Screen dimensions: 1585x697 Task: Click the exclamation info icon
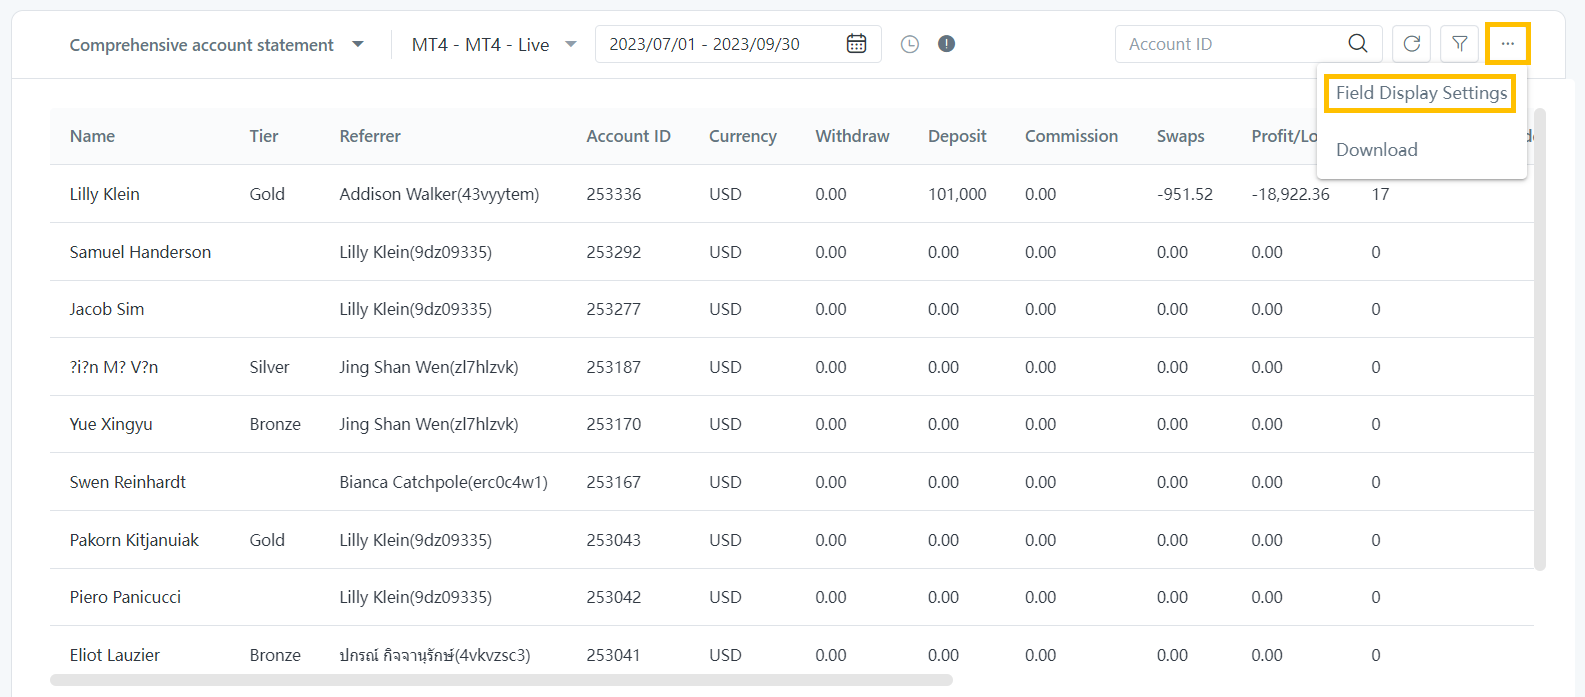pos(946,44)
